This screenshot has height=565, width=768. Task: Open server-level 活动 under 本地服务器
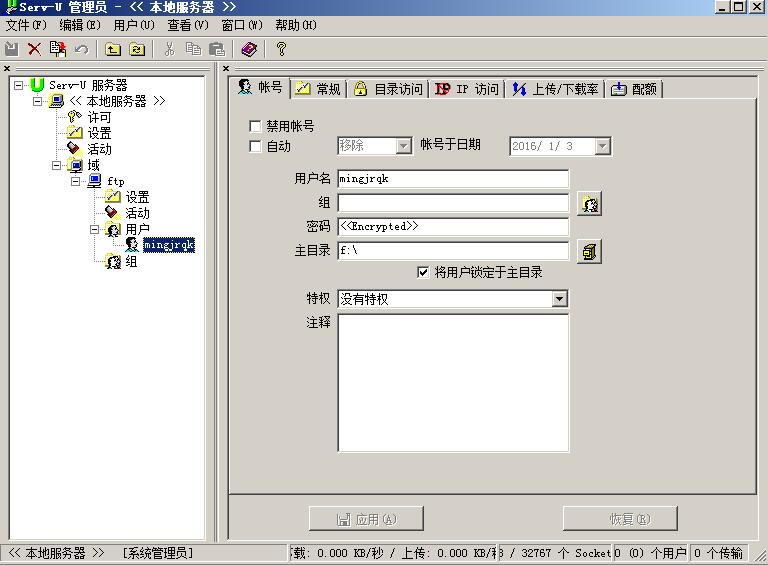pos(99,149)
